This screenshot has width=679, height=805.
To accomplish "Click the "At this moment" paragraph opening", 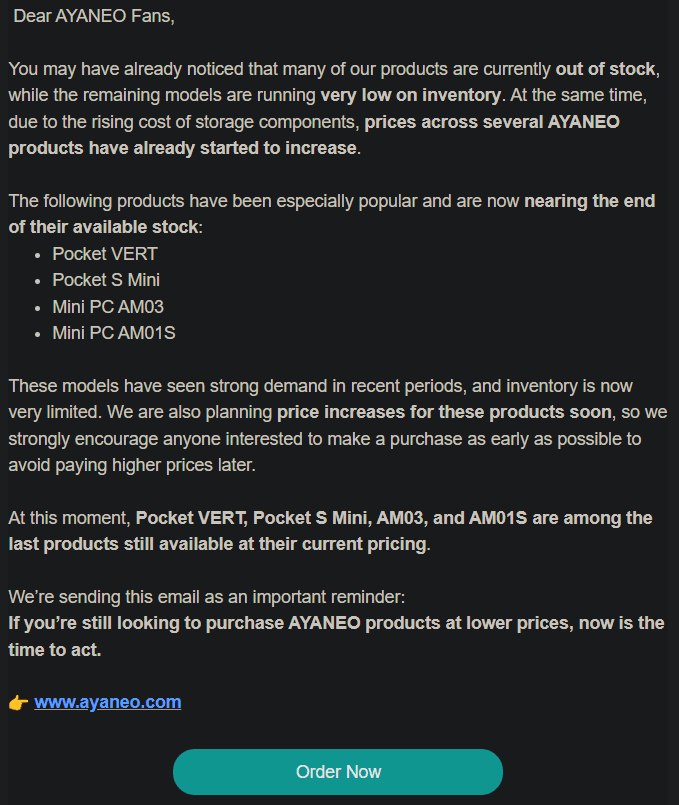I will [x=70, y=518].
